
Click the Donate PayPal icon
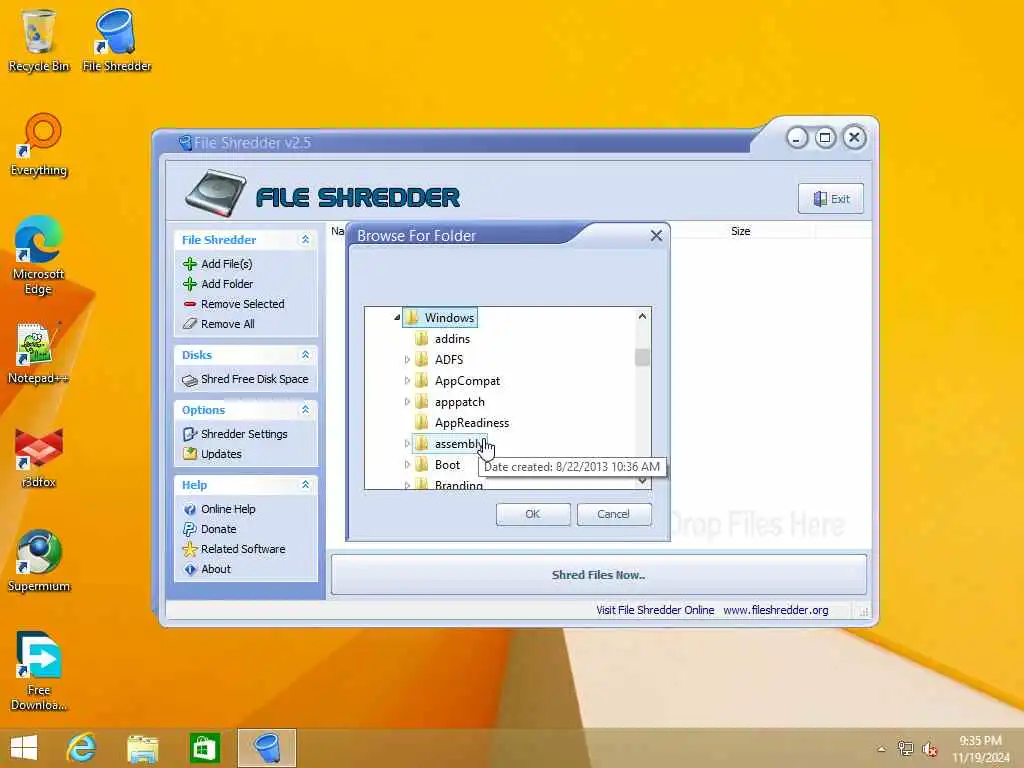(x=189, y=530)
